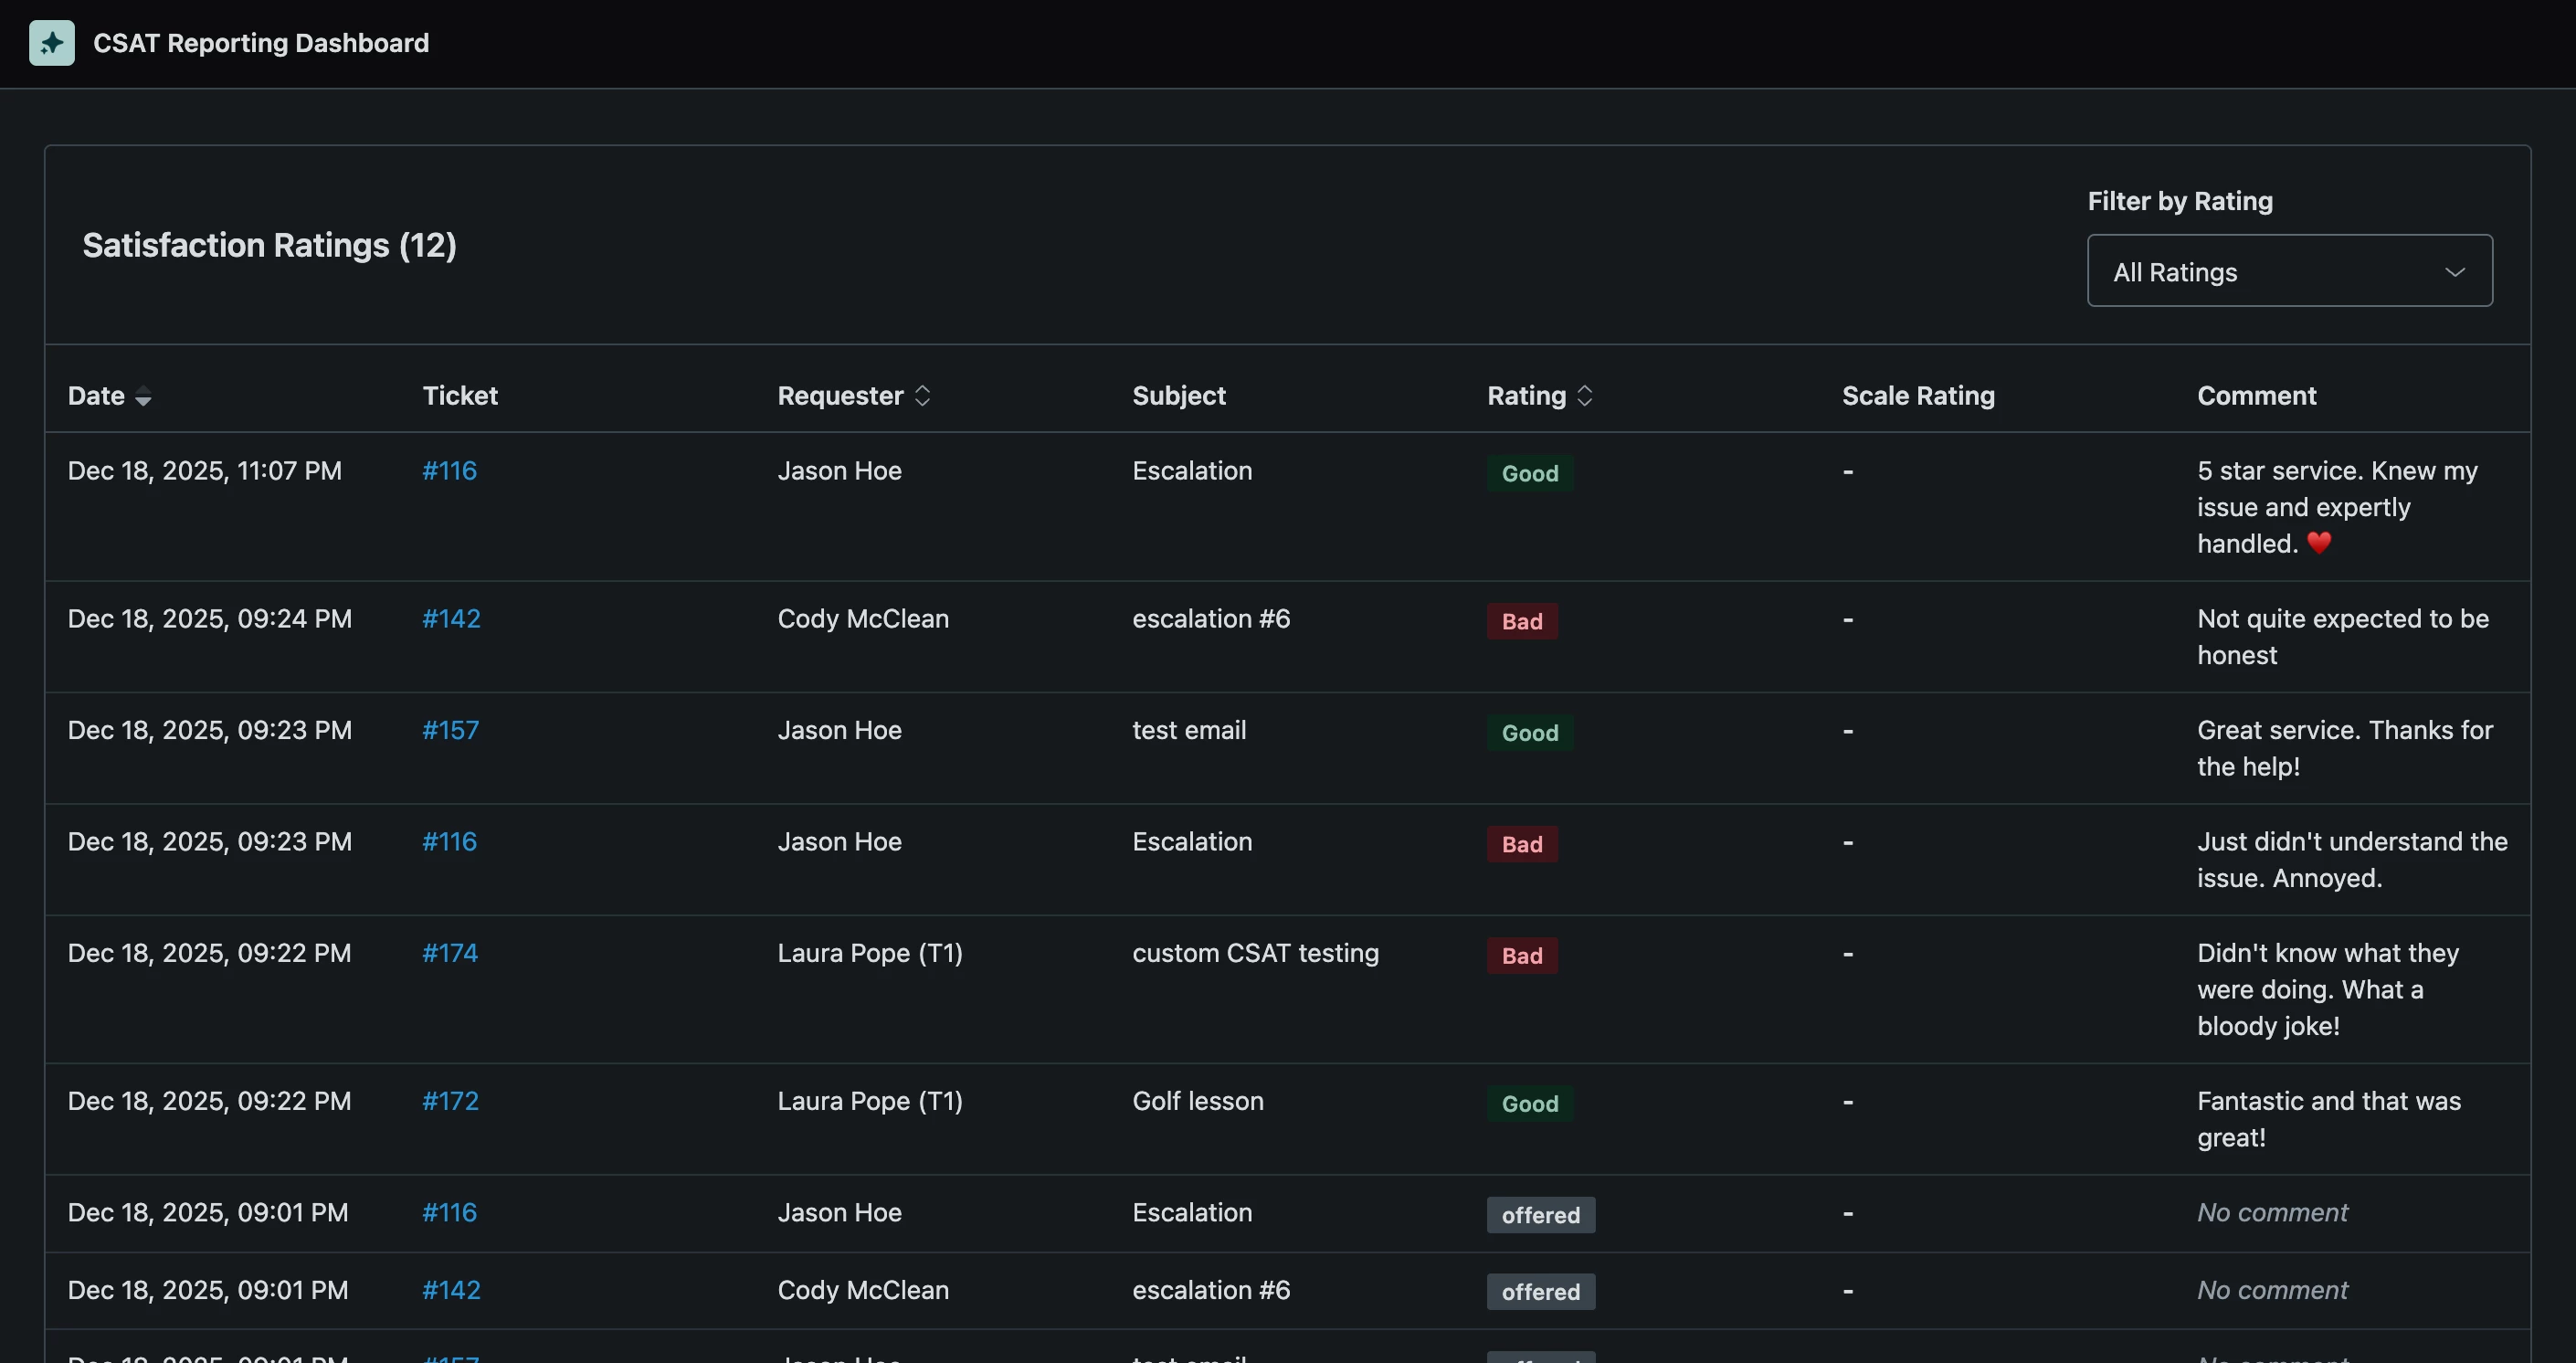Open ticket #116 link at 11:07 PM
2576x1363 pixels.
click(x=449, y=471)
